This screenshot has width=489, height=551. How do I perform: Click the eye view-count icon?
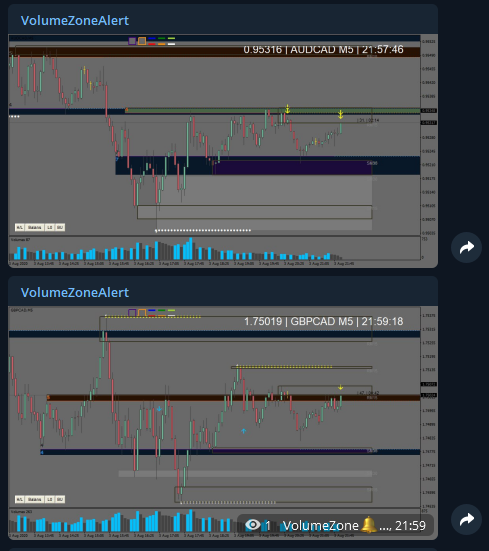(253, 525)
